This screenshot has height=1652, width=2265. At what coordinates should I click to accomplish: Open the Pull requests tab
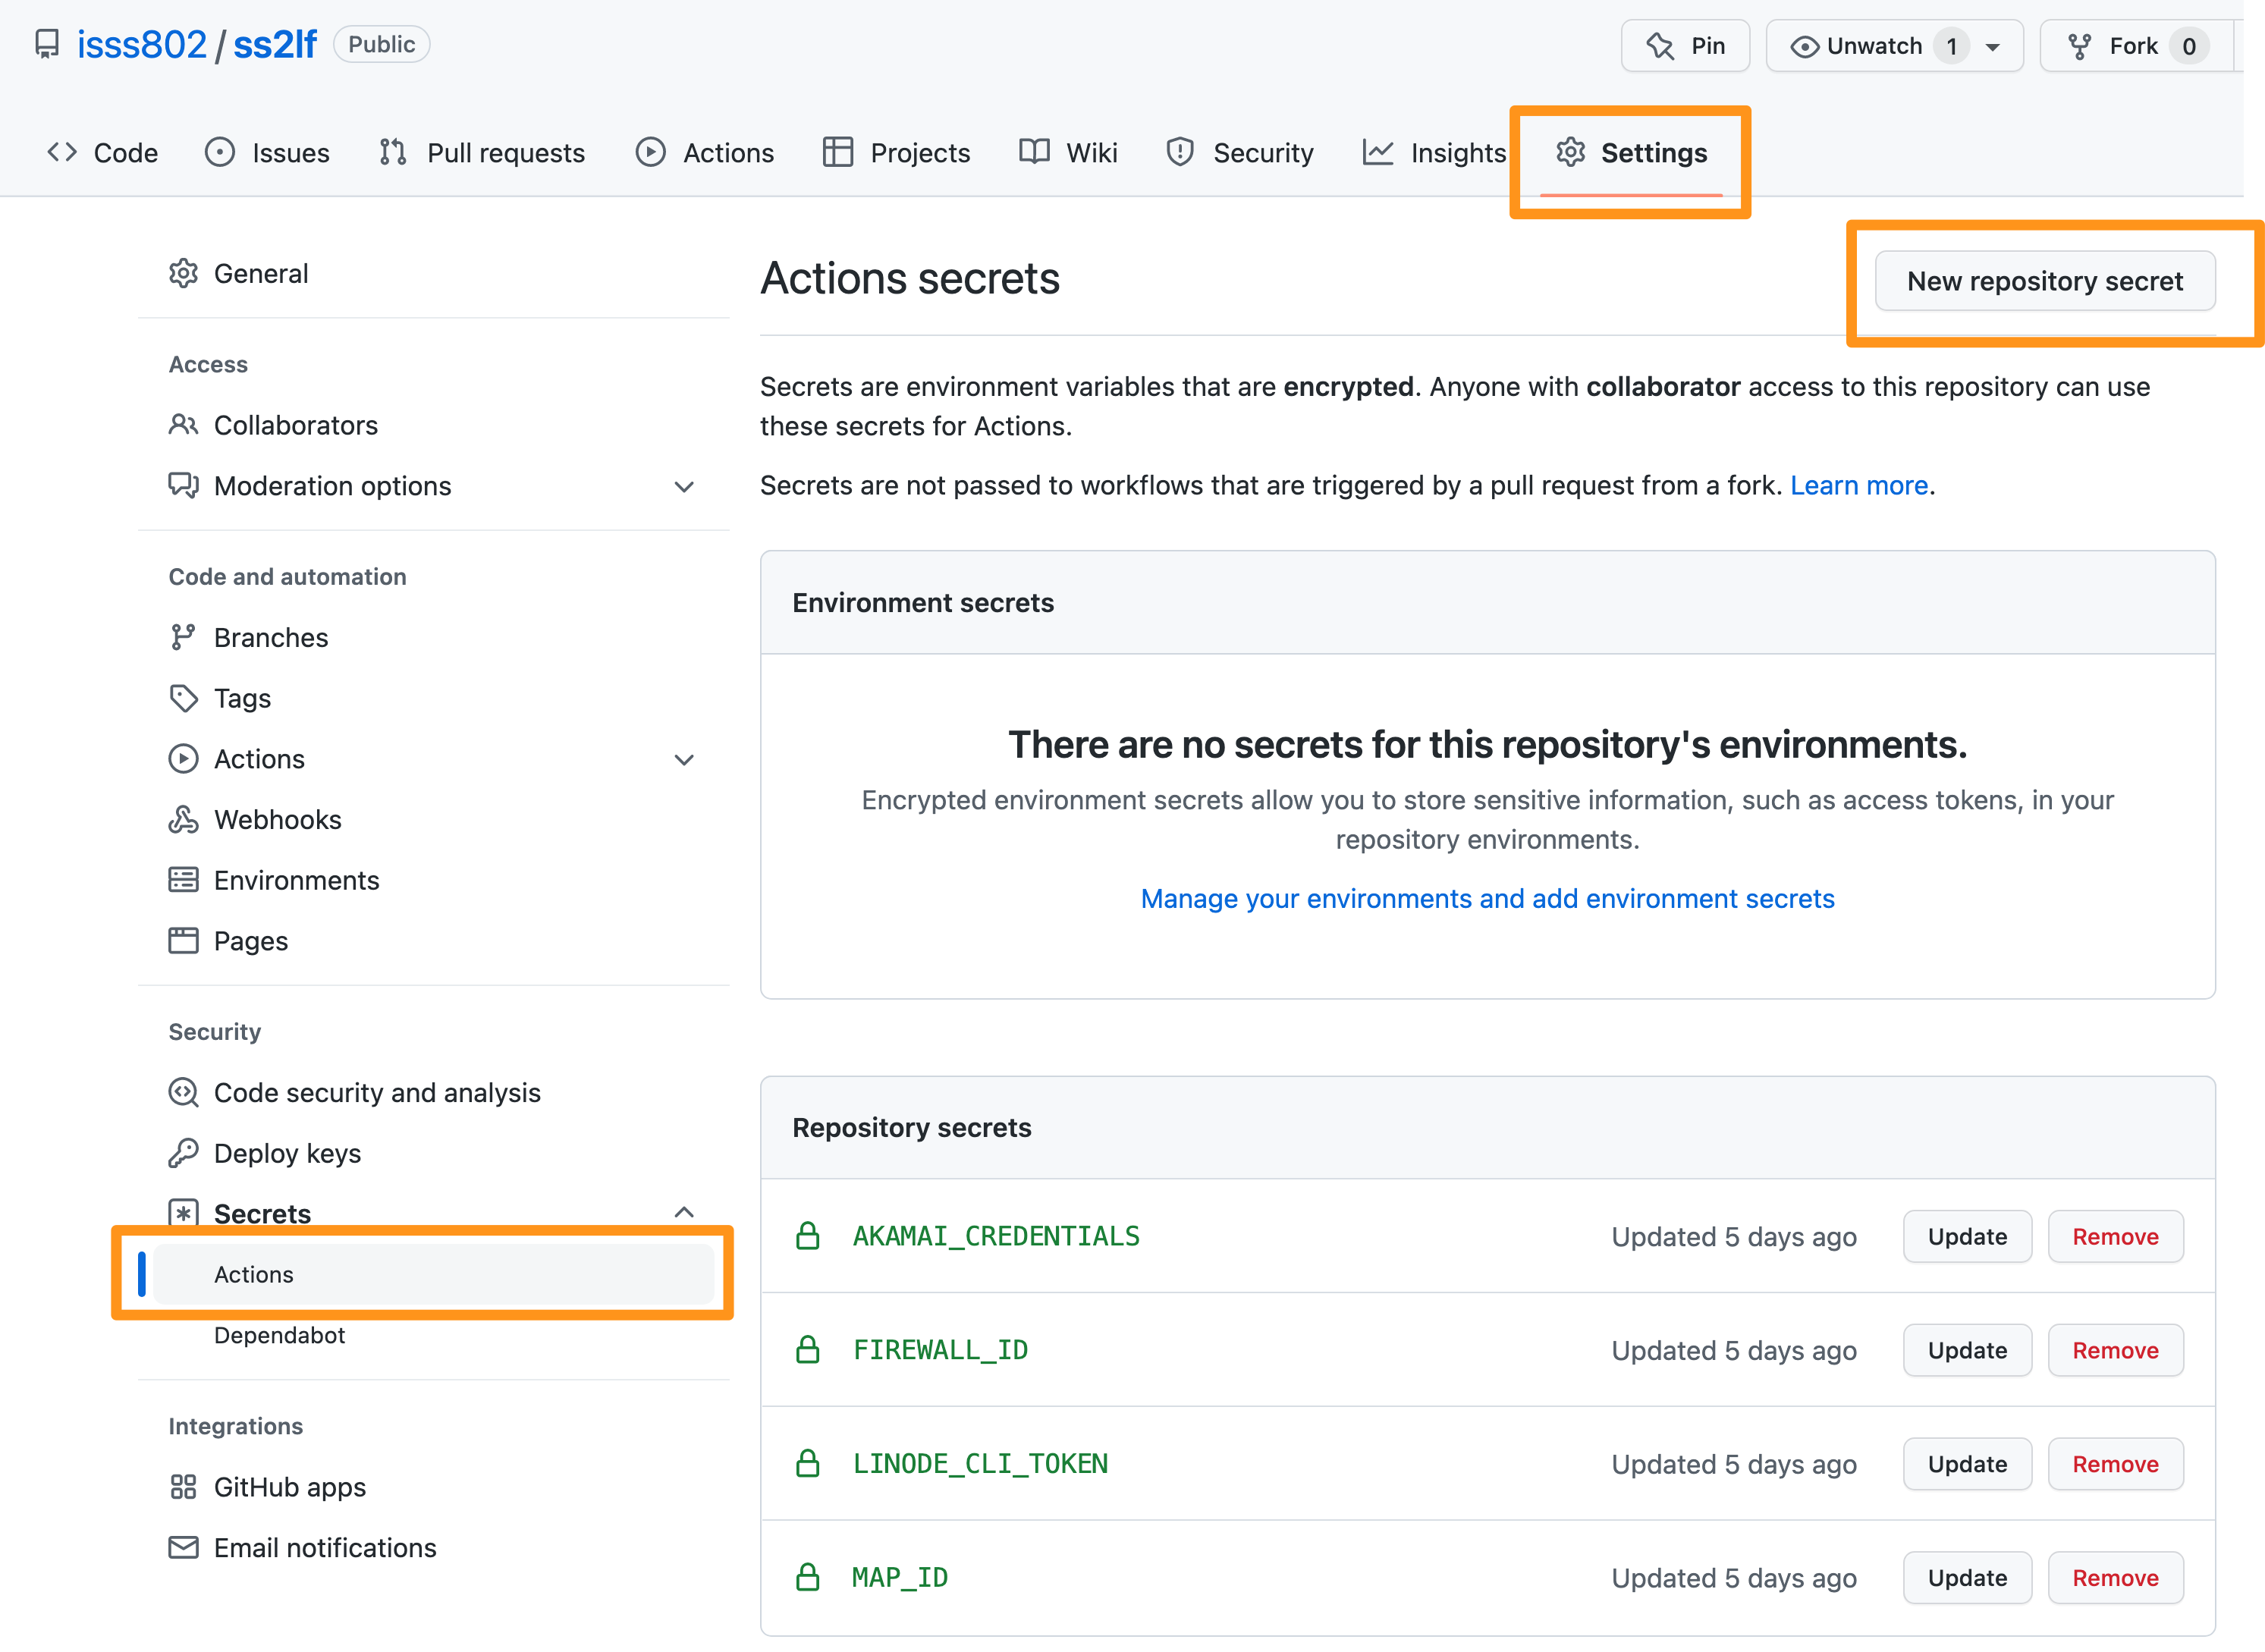pyautogui.click(x=505, y=152)
